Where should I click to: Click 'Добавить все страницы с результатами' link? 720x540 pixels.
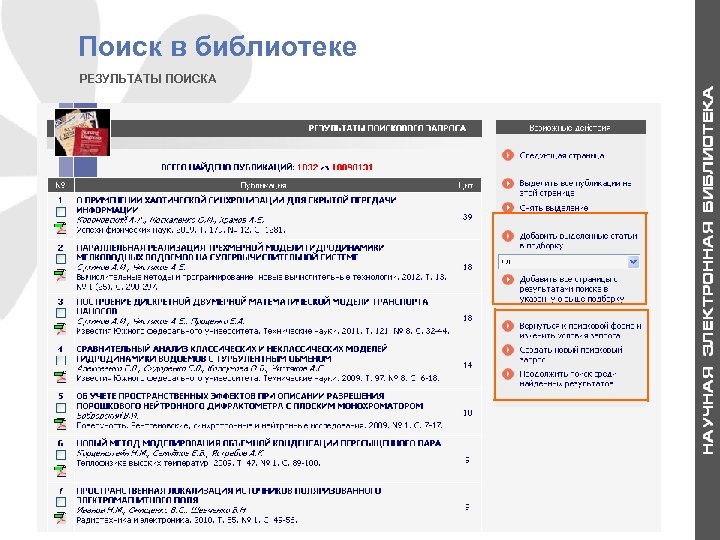click(x=572, y=289)
